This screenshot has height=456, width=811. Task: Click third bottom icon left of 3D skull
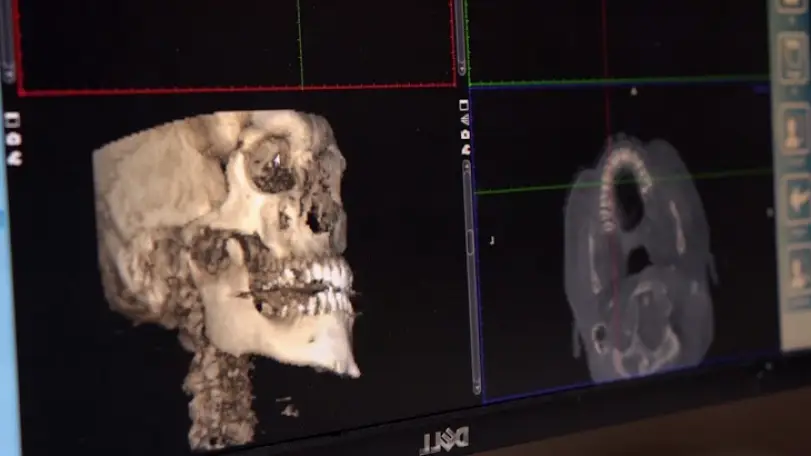[14, 158]
